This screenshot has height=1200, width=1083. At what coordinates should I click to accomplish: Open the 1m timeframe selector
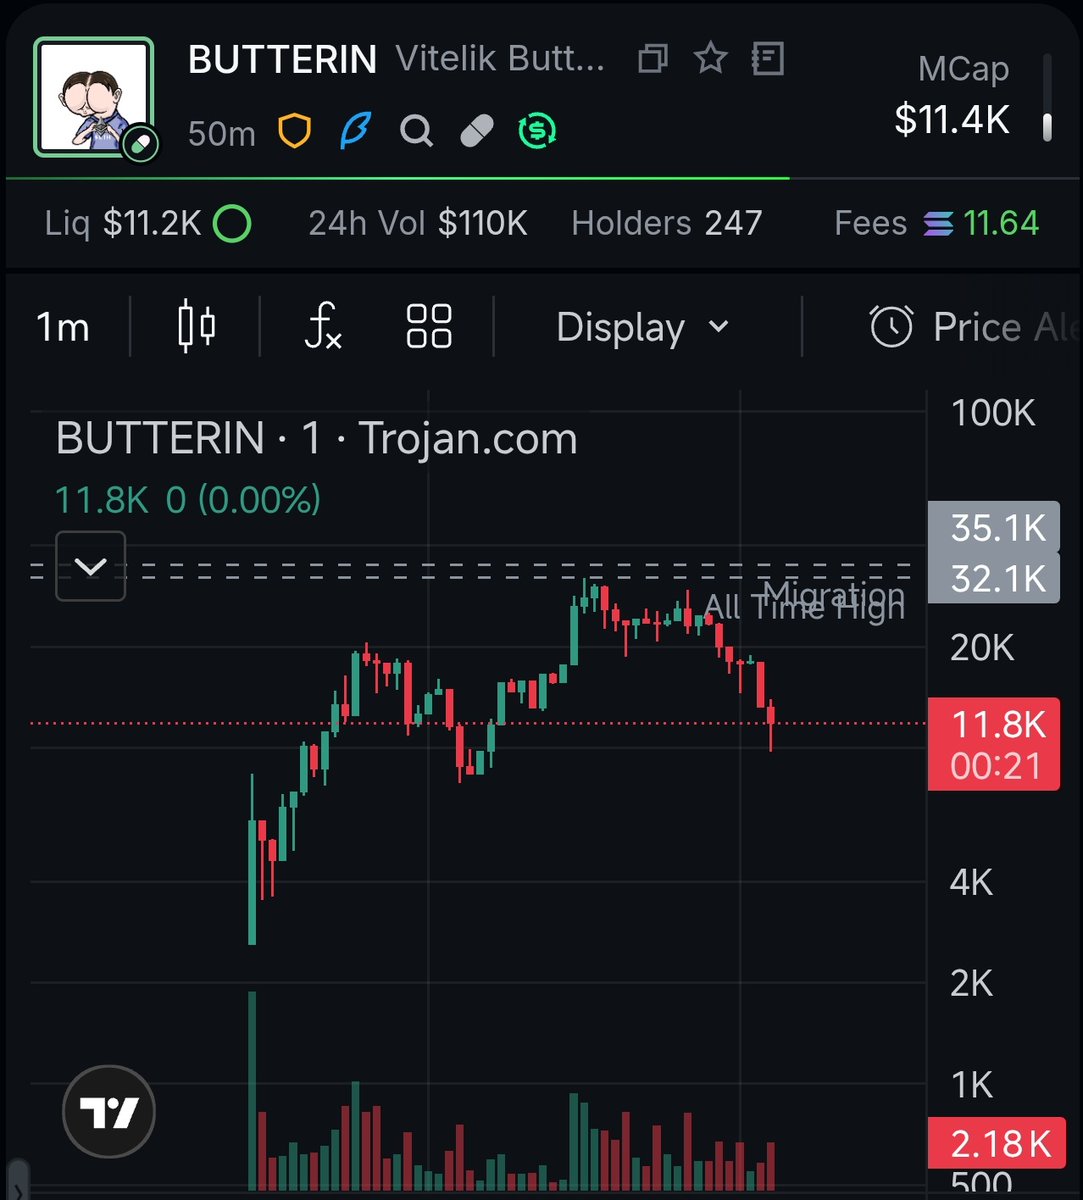pos(62,327)
